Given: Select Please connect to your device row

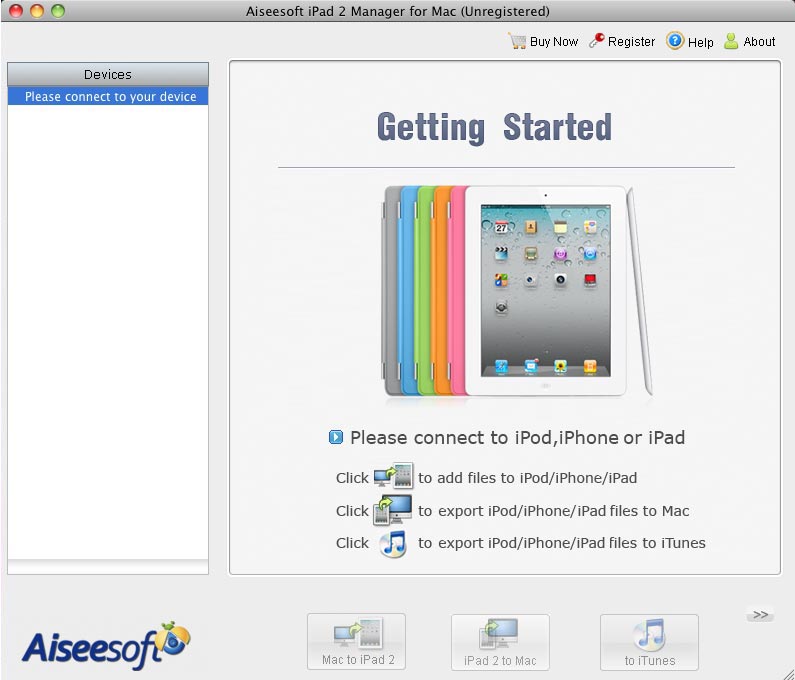Looking at the screenshot, I should (x=108, y=96).
